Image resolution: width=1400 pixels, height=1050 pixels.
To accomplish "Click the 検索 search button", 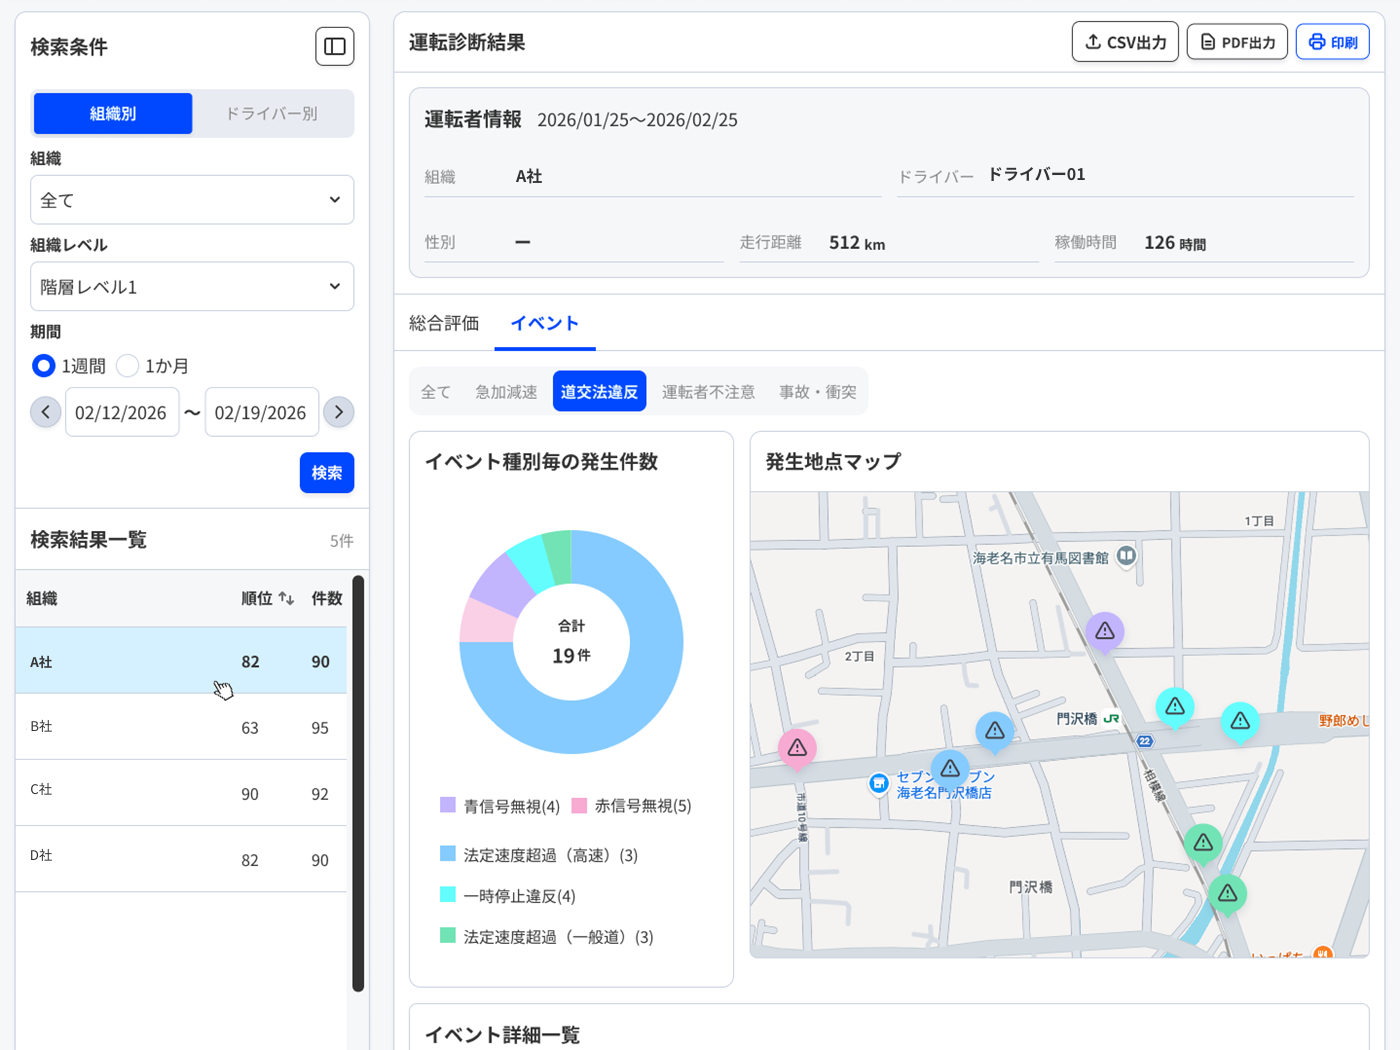I will click(x=327, y=473).
